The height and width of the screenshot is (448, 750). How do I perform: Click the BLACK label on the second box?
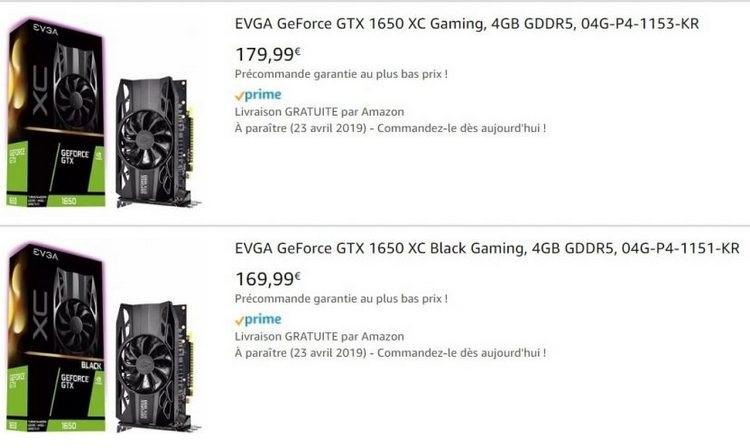[91, 366]
